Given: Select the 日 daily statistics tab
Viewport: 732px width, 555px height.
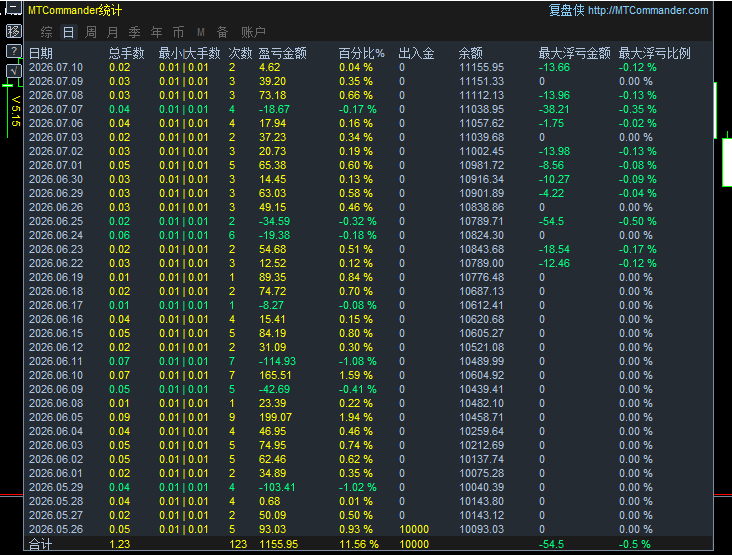Looking at the screenshot, I should tap(69, 32).
